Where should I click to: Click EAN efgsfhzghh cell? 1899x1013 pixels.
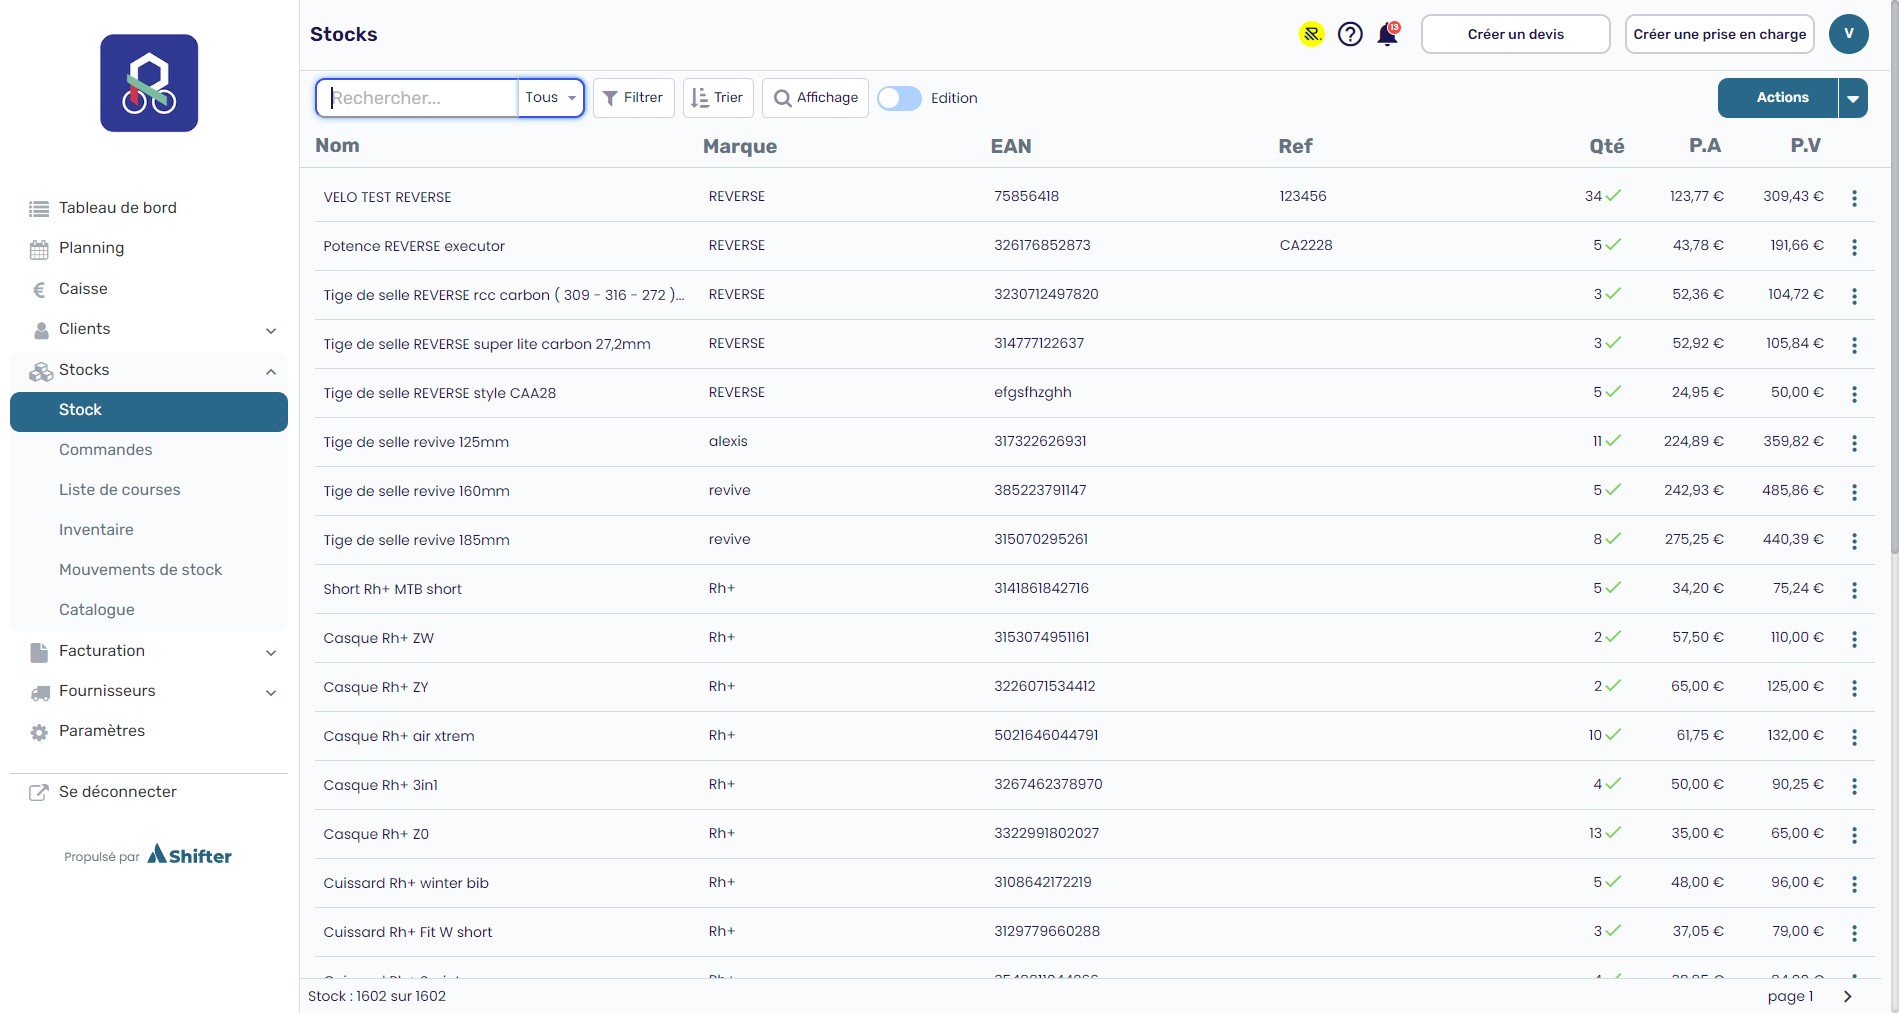(1033, 392)
